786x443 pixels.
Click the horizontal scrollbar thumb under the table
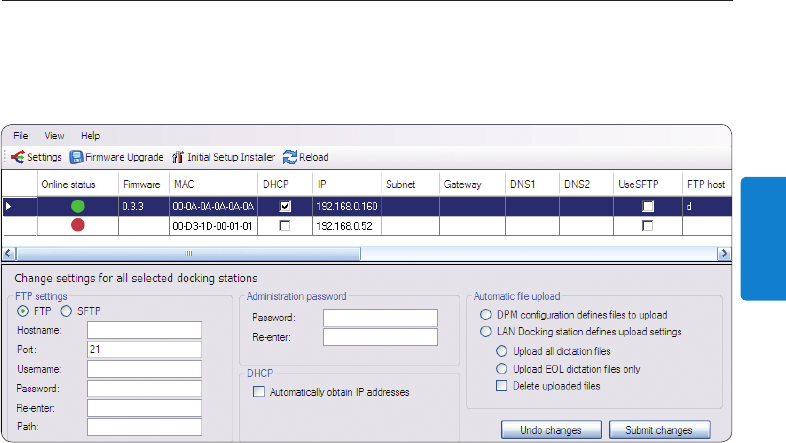(187, 254)
